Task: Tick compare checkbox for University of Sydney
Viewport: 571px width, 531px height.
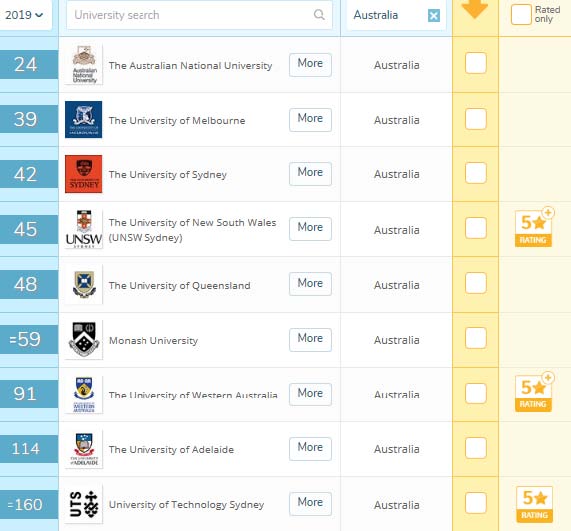Action: tap(476, 173)
